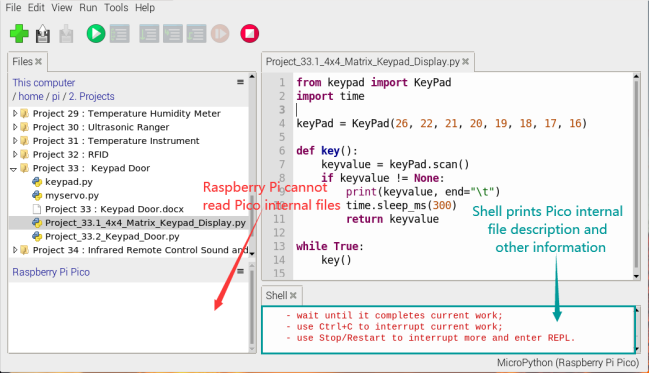The height and width of the screenshot is (373, 650).
Task: Open This computer panel menu icon
Action: 240,82
